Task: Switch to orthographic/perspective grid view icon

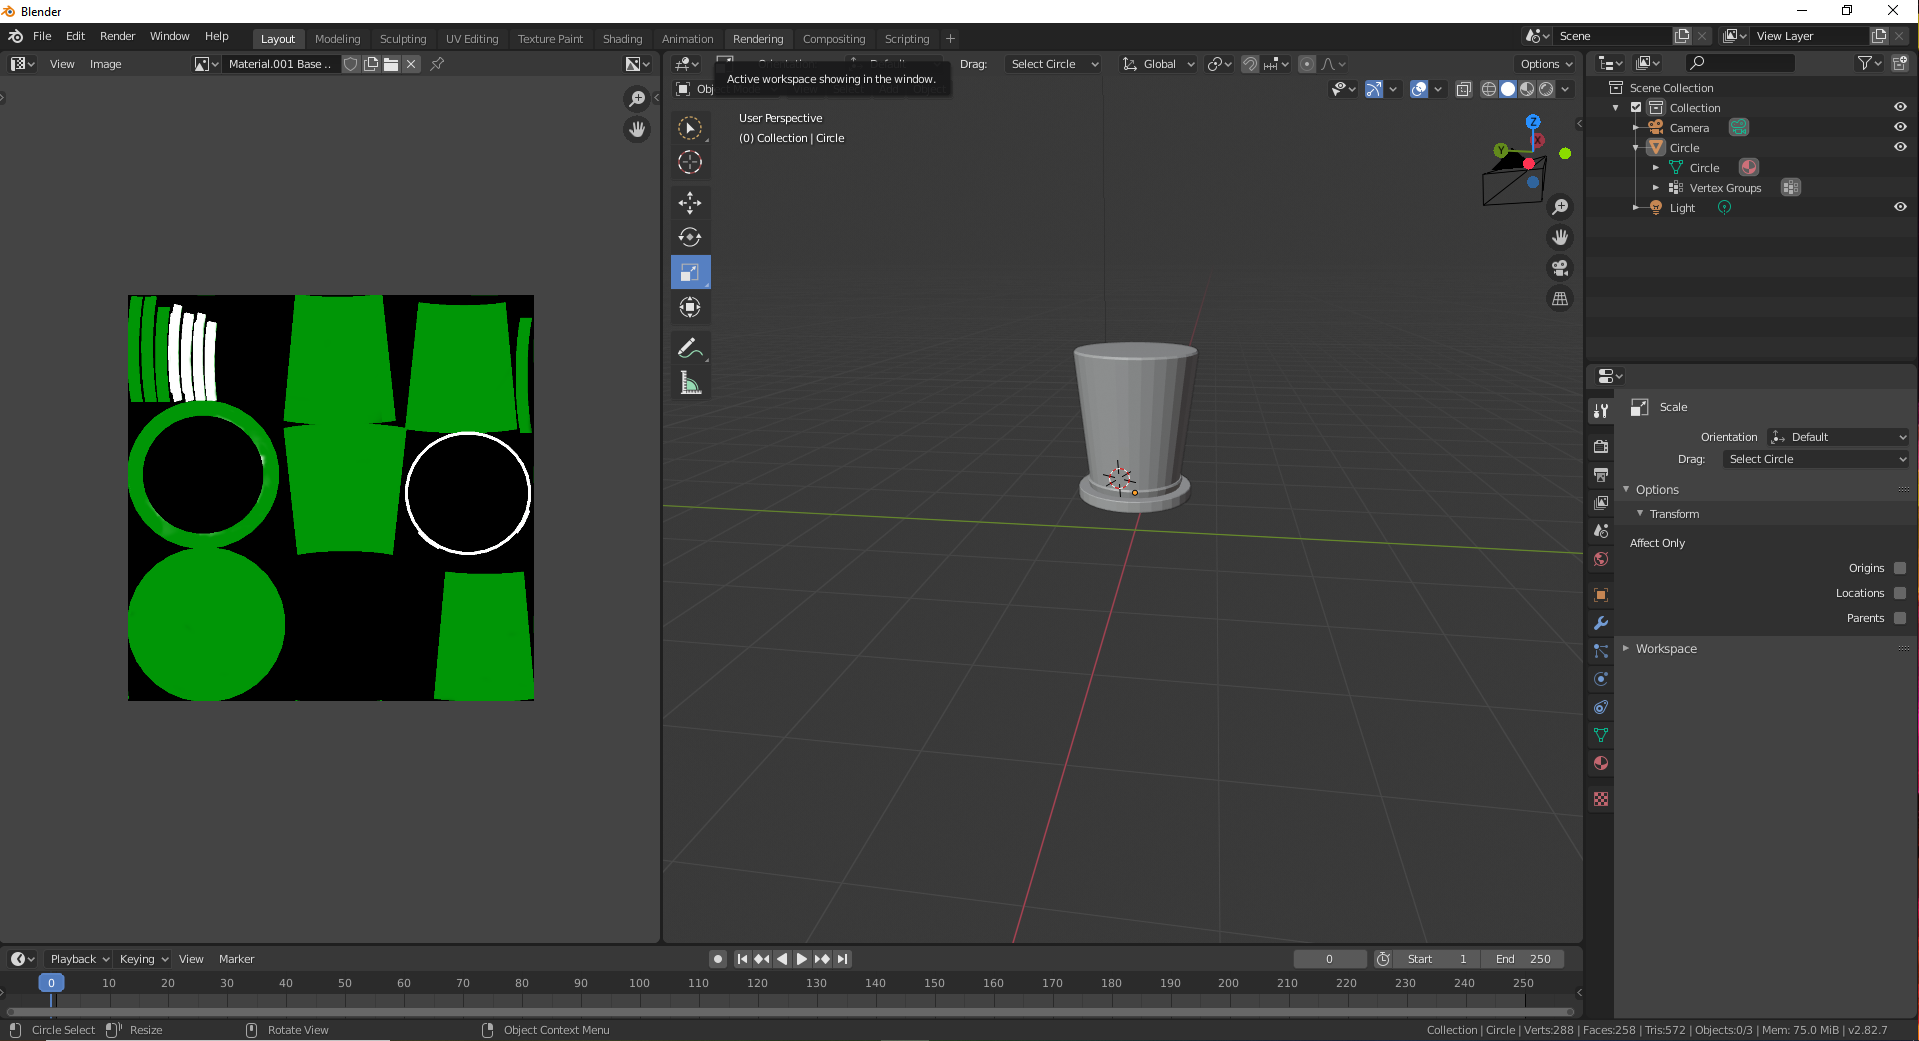Action: click(1560, 299)
